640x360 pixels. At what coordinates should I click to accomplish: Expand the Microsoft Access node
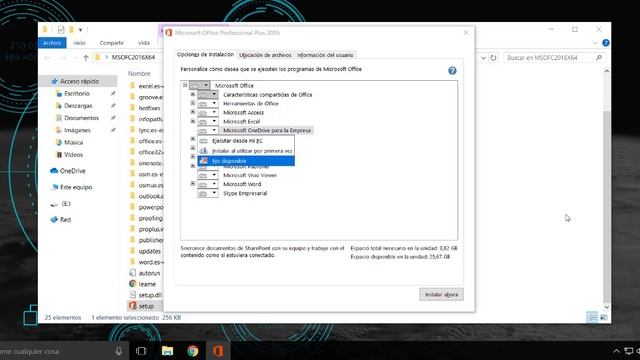click(193, 112)
